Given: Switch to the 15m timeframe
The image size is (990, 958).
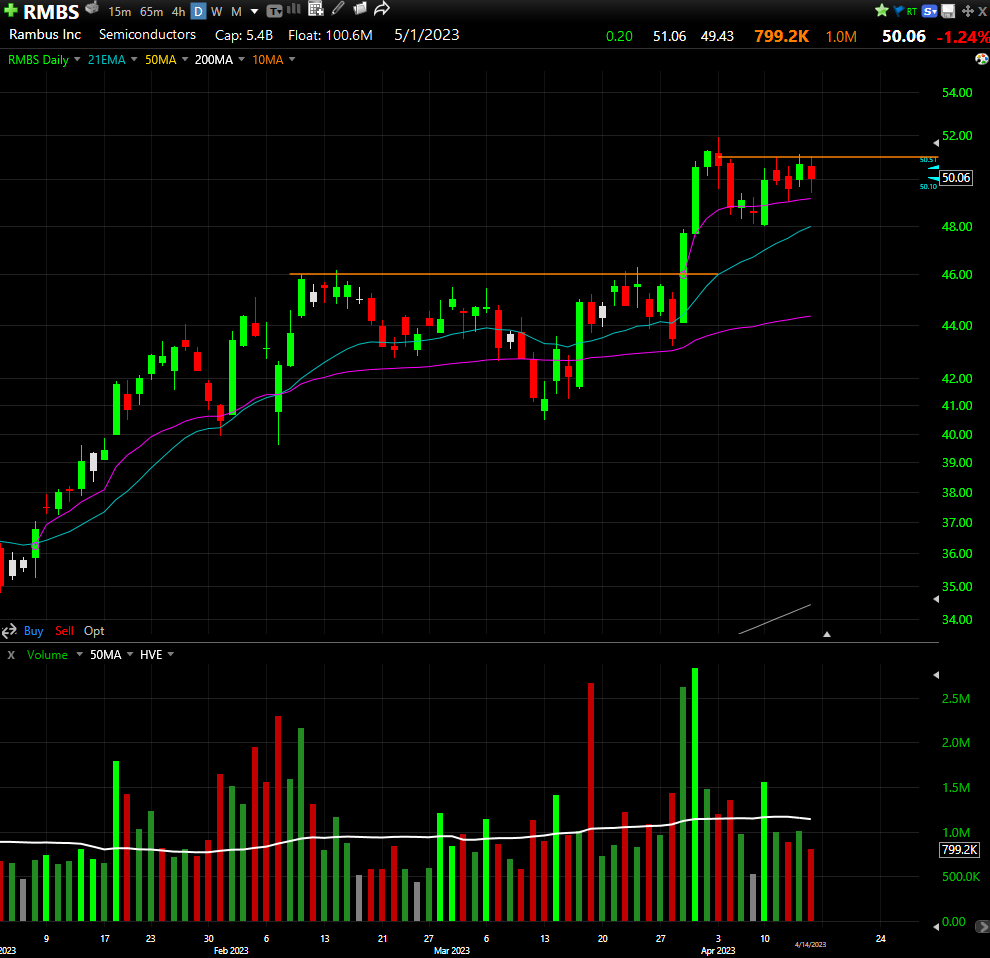Looking at the screenshot, I should click(x=119, y=11).
